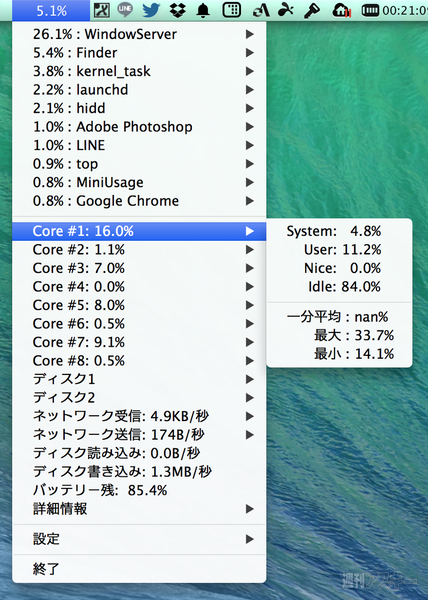Click 最小 : 14.1% in the submenu
428x600 pixels.
click(x=339, y=354)
